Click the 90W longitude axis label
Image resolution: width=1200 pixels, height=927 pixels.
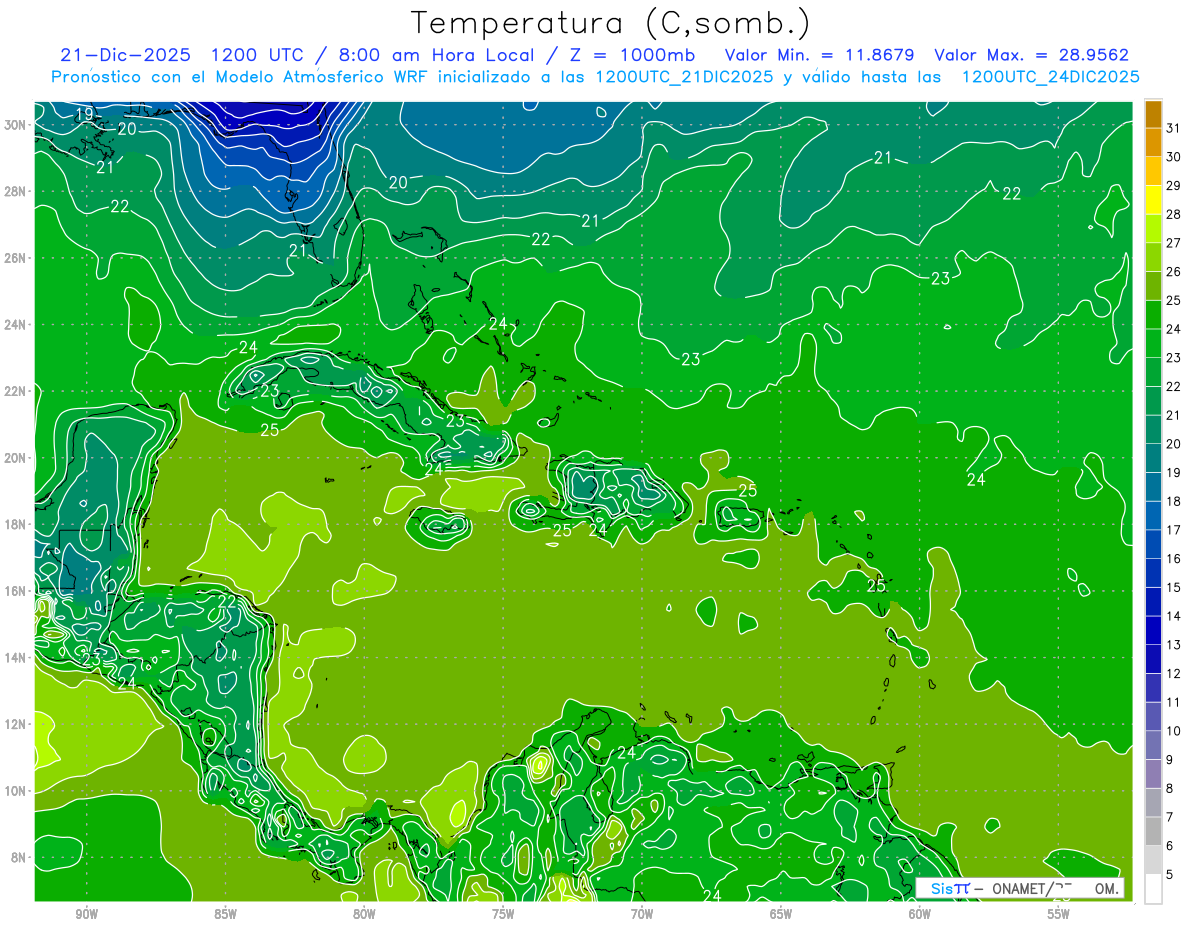click(86, 914)
